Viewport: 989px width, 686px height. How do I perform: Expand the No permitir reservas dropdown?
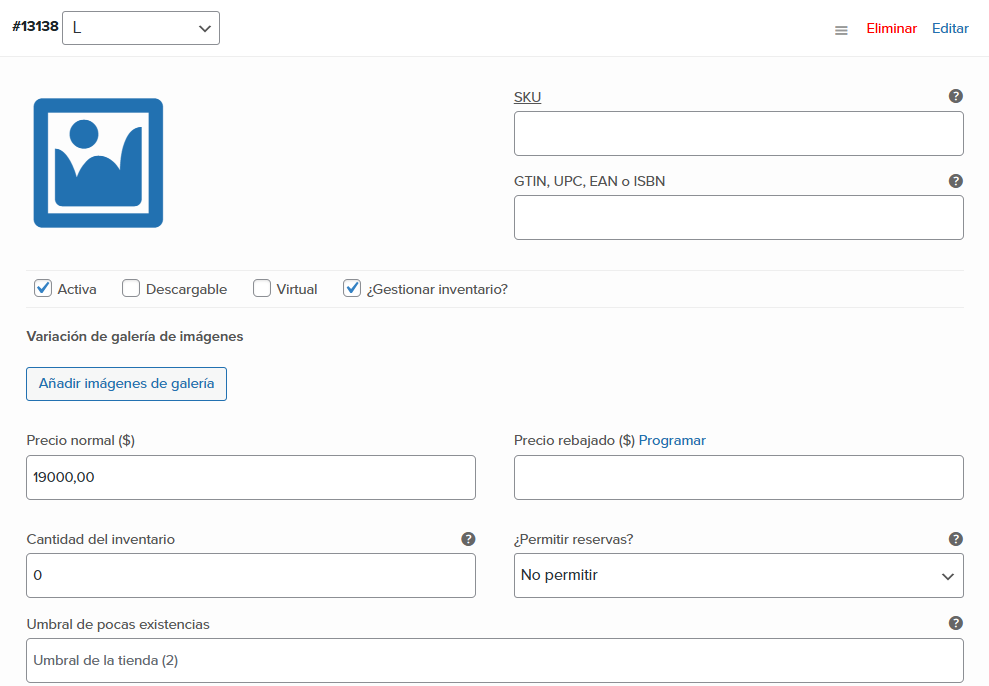(x=739, y=576)
